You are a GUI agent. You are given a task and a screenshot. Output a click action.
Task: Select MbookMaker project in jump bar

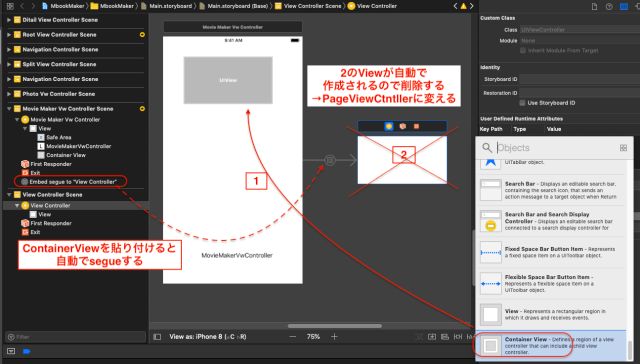[63, 6]
